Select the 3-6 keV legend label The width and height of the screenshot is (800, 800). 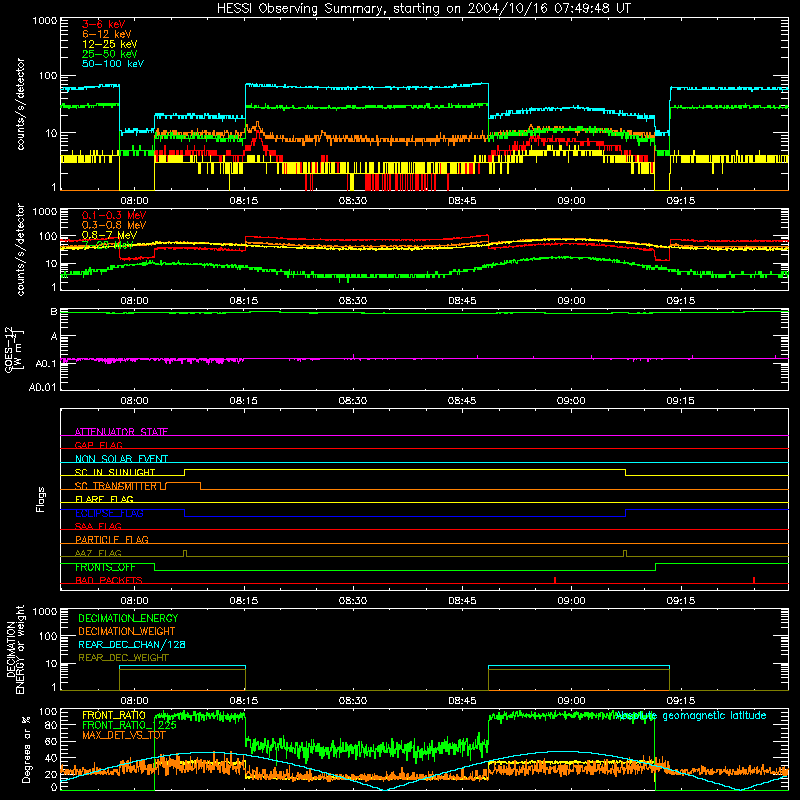104,24
